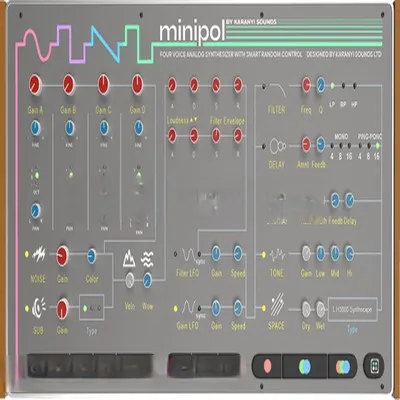The width and height of the screenshot is (400, 400).
Task: Adjust the filter Q knob
Action: tap(320, 85)
